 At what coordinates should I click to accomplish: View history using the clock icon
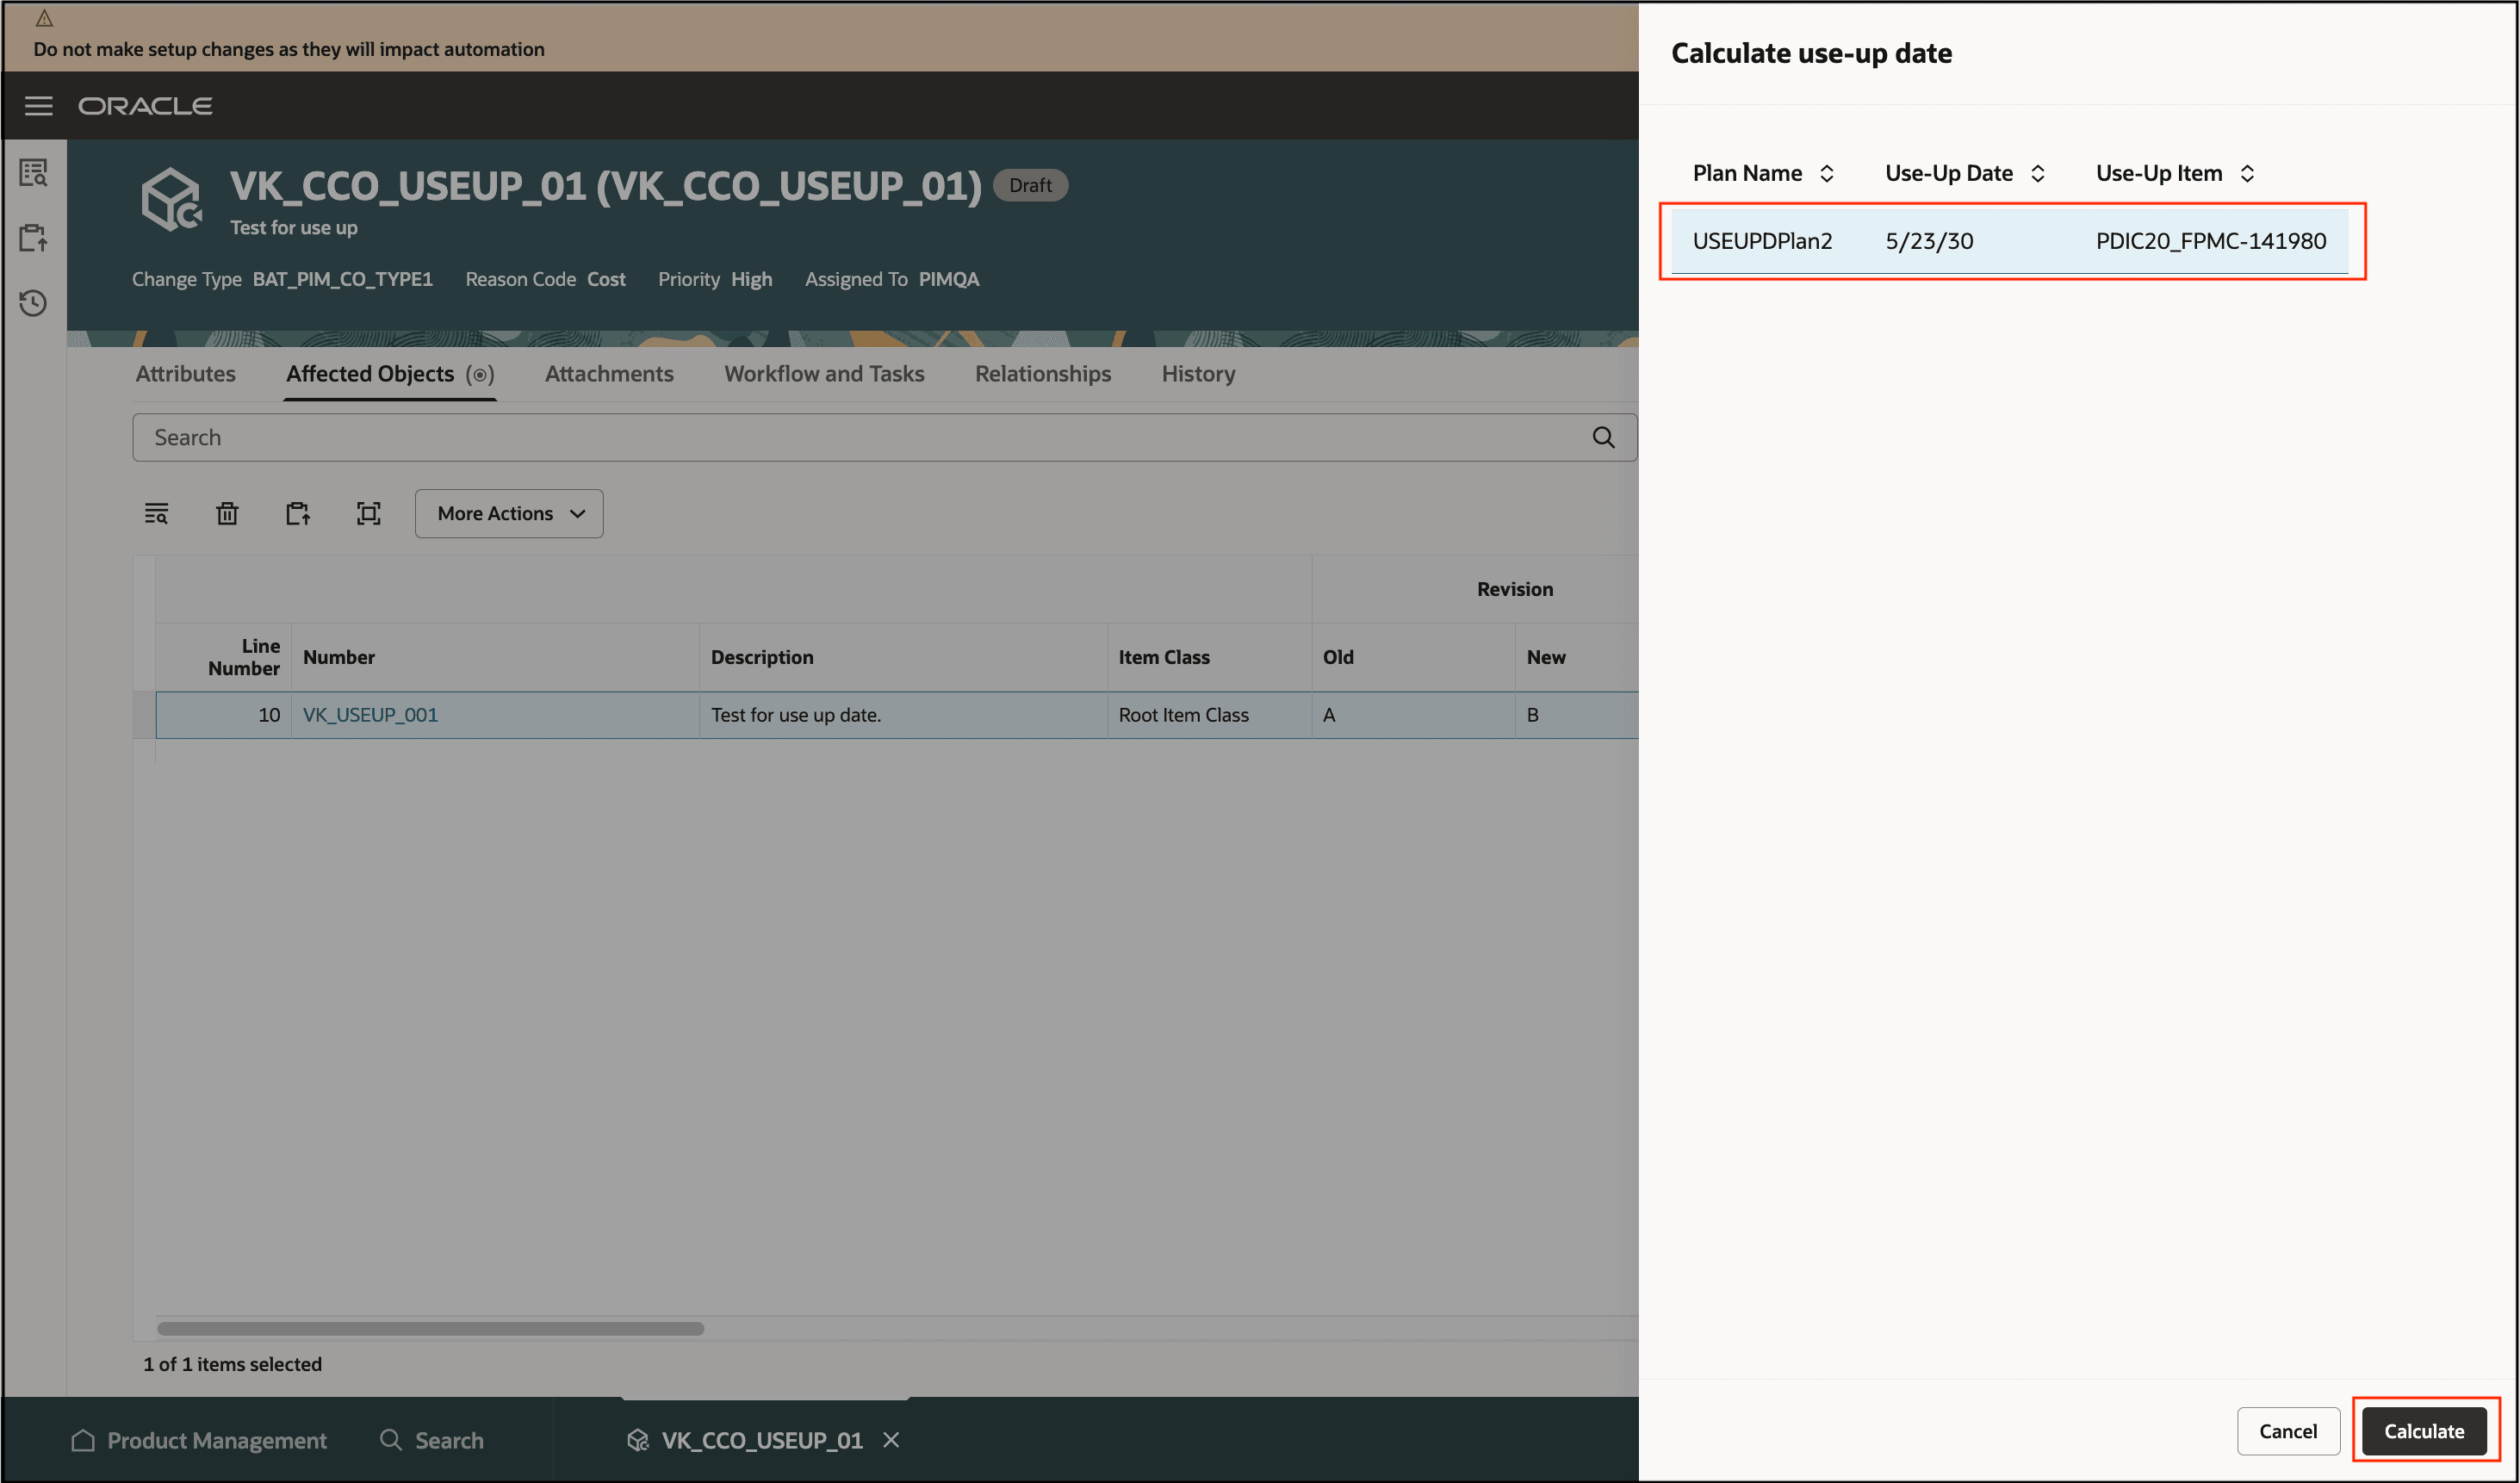tap(33, 303)
